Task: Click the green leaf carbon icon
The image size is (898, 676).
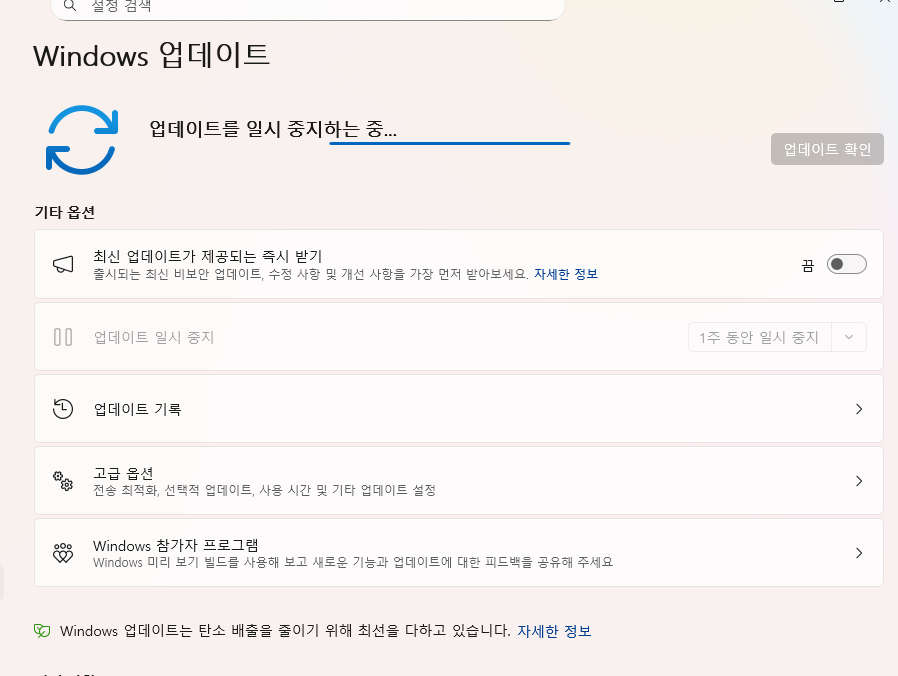Action: click(x=42, y=631)
